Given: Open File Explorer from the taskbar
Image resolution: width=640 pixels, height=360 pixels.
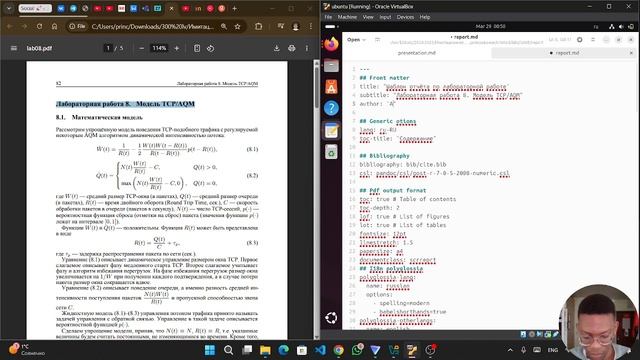Looking at the screenshot, I should pos(265,350).
